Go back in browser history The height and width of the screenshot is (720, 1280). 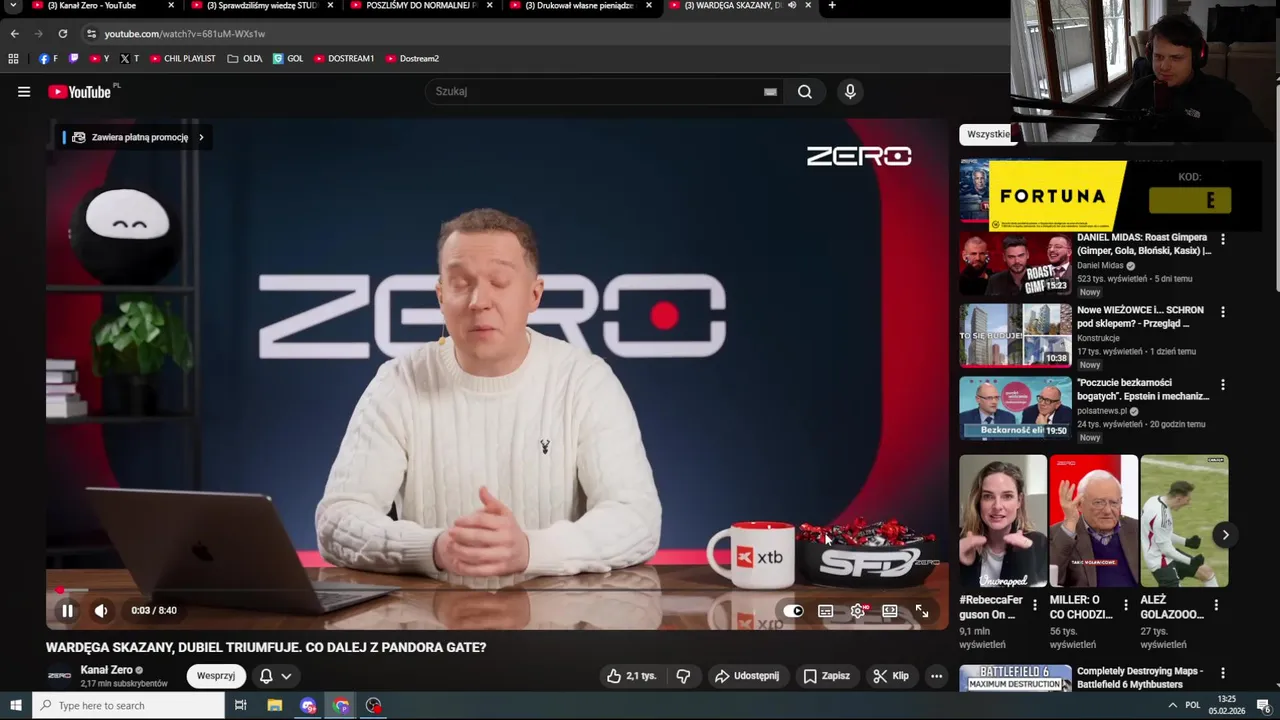point(14,34)
